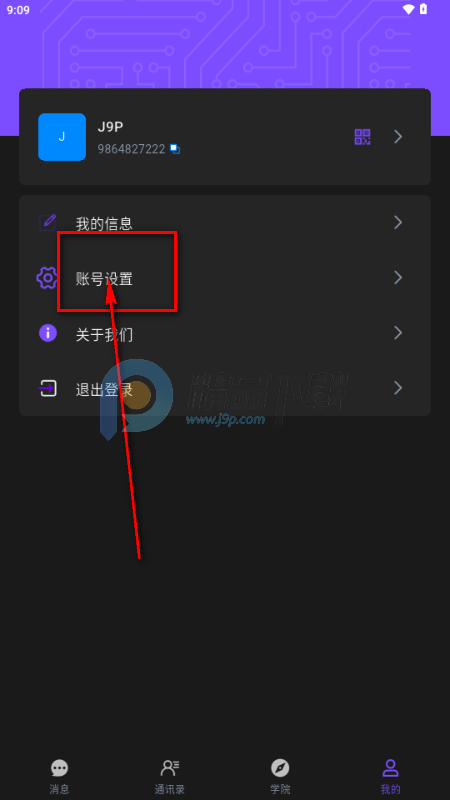Image resolution: width=450 pixels, height=800 pixels.
Task: Select the 我的 profile tab
Action: [x=390, y=776]
